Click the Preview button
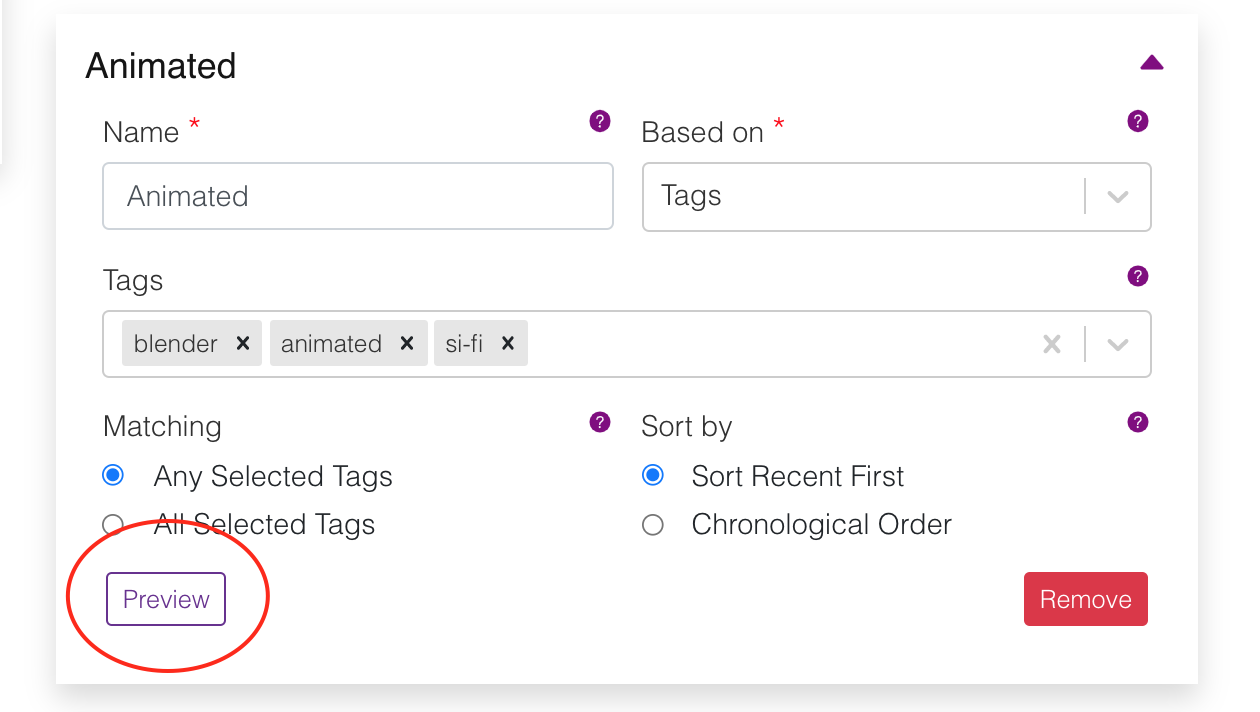Image resolution: width=1260 pixels, height=712 pixels. [165, 599]
